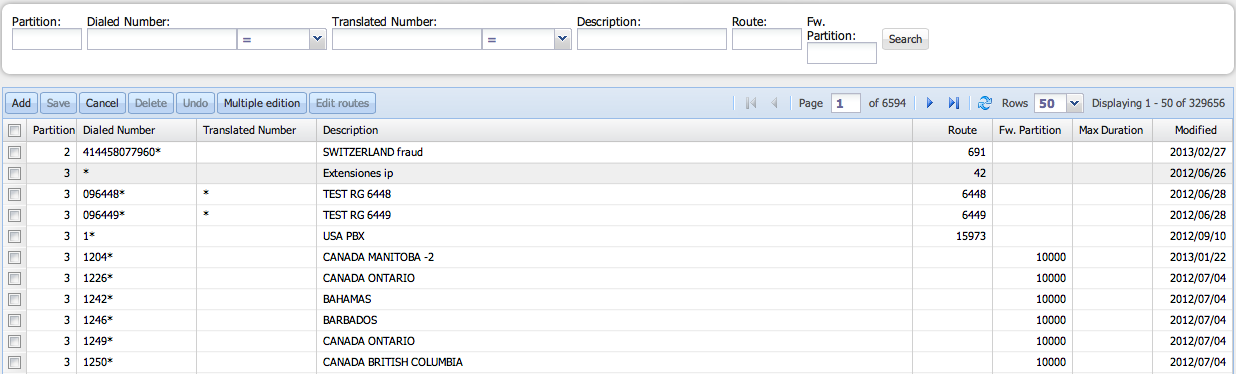Toggle the select-all header checkbox
1236x374 pixels.
point(15,130)
